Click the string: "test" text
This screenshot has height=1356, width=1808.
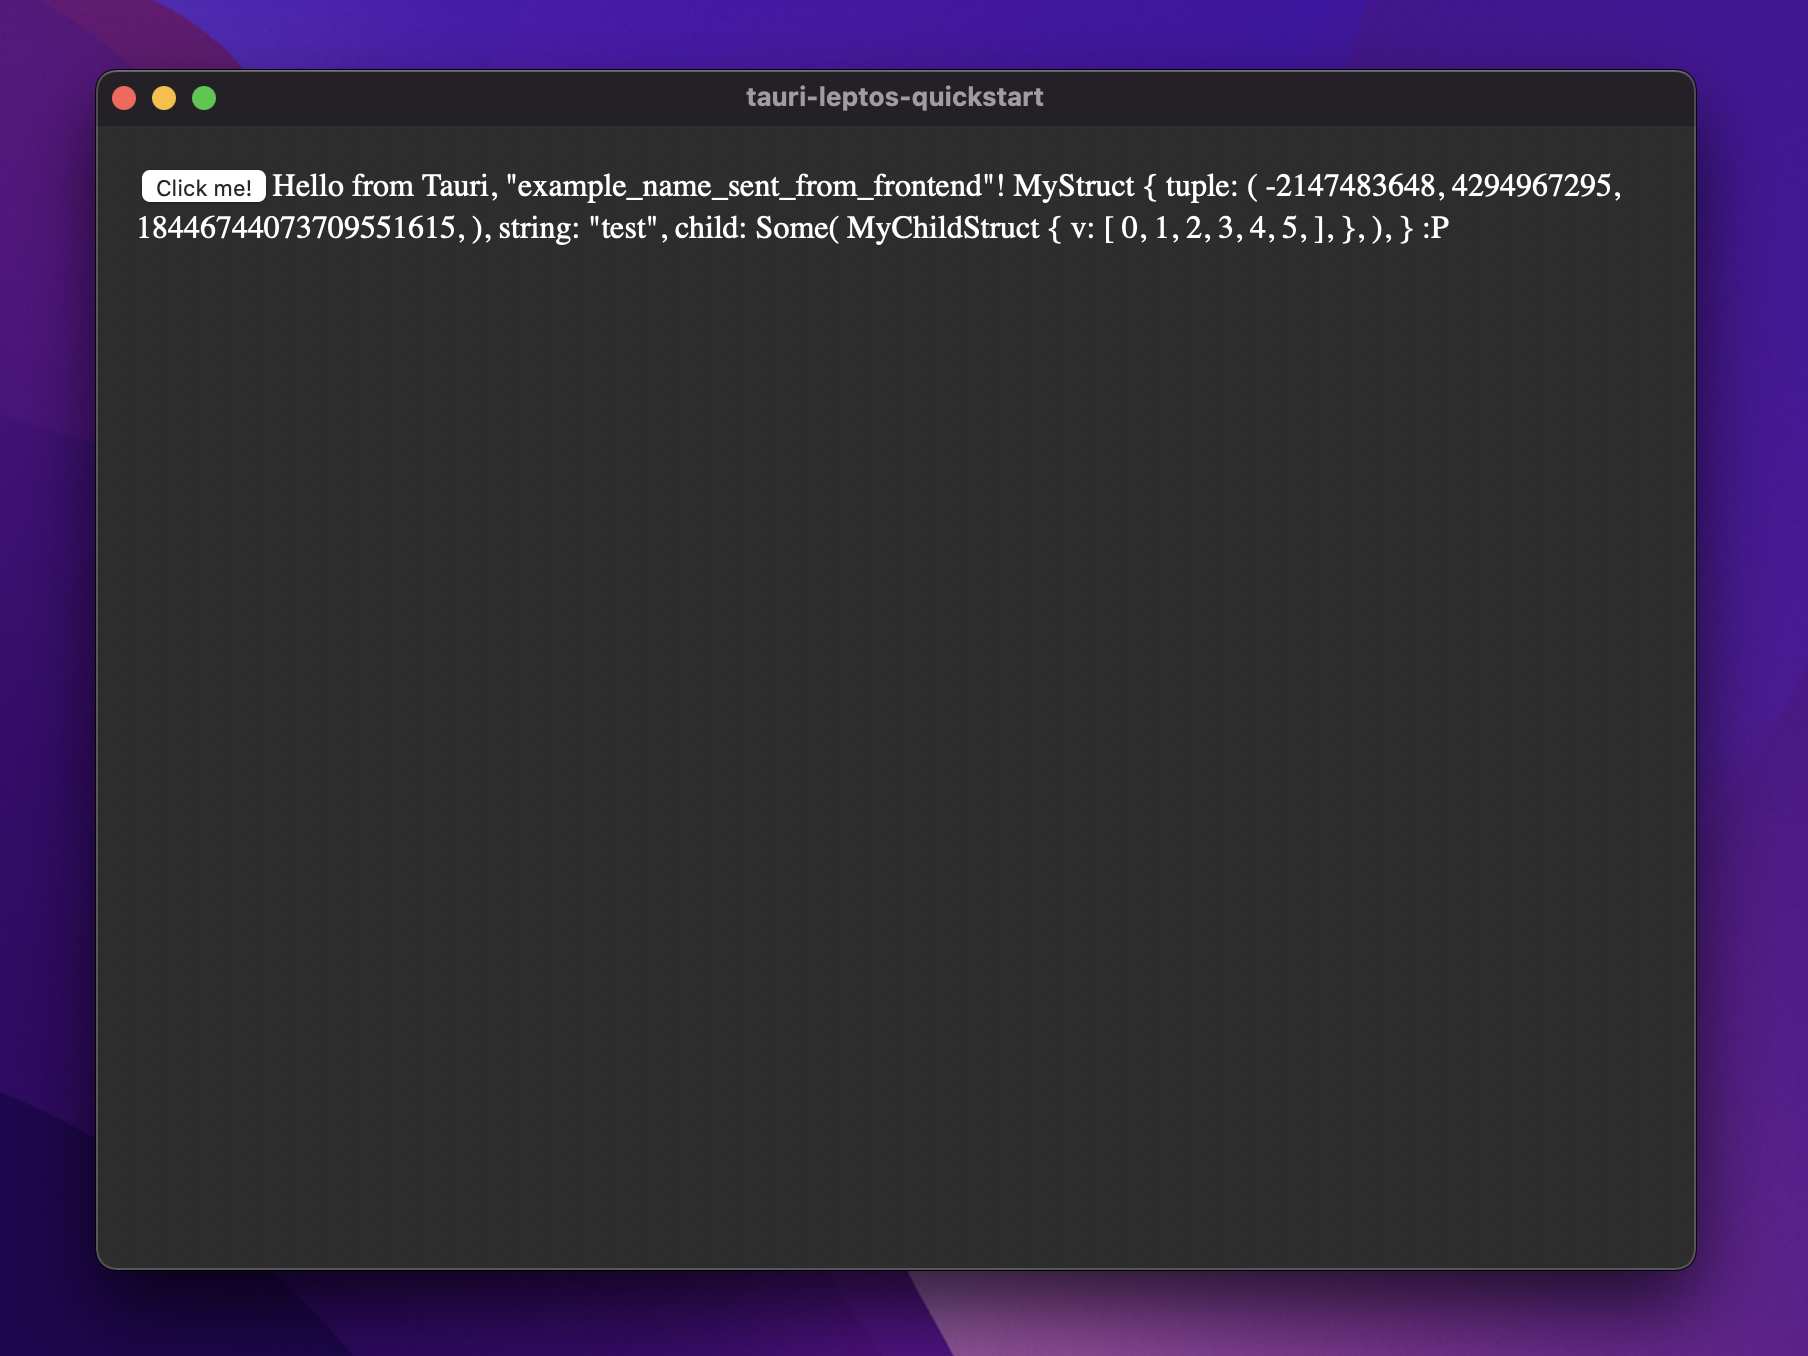(577, 228)
